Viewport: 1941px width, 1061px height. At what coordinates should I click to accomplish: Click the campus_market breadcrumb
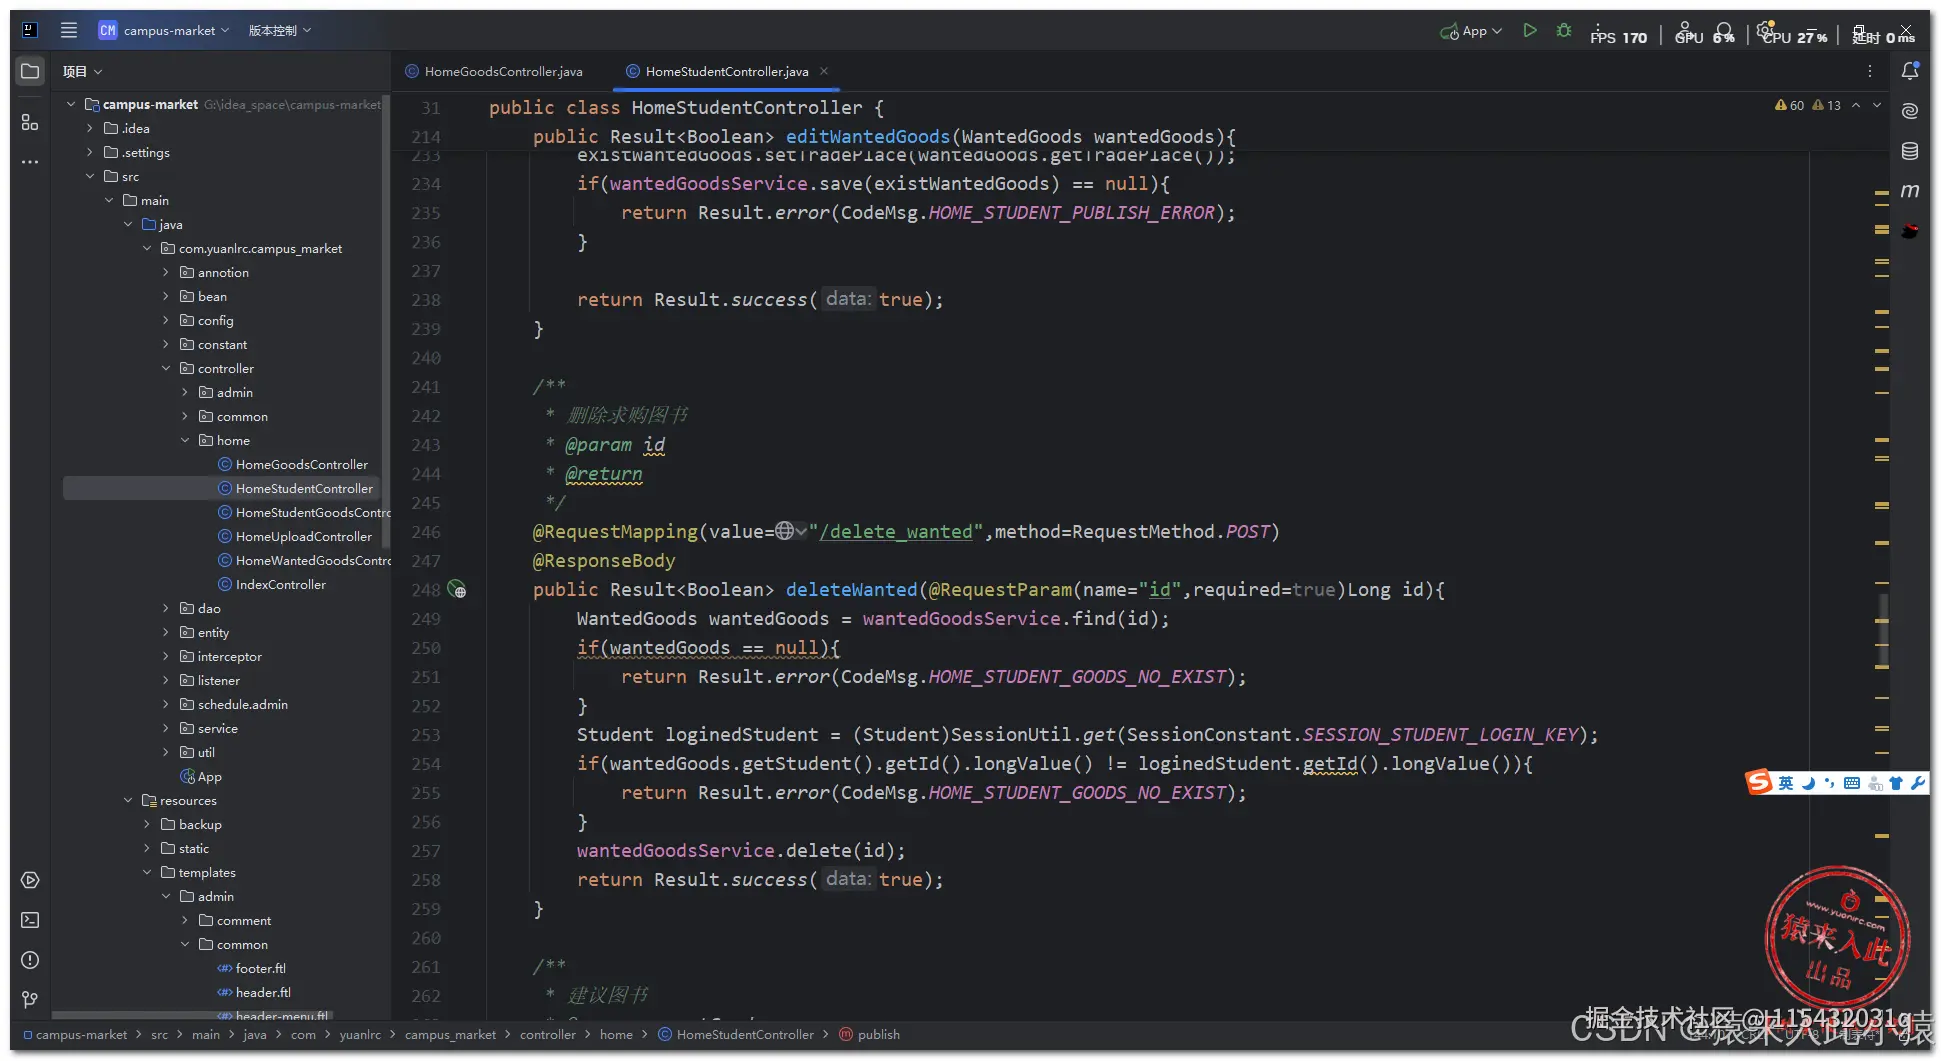point(450,1034)
